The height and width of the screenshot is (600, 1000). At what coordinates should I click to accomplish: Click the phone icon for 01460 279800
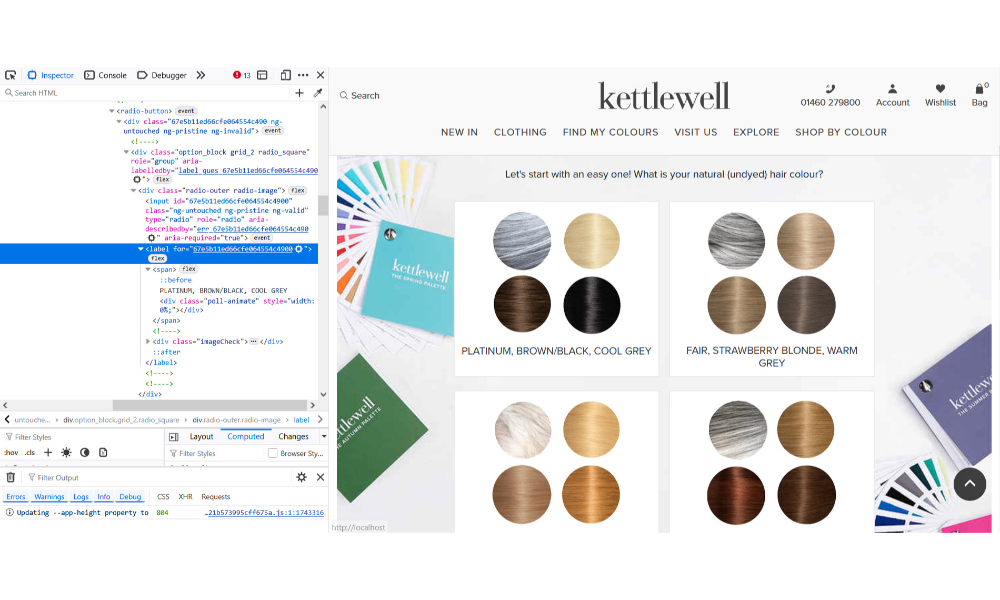coord(830,89)
